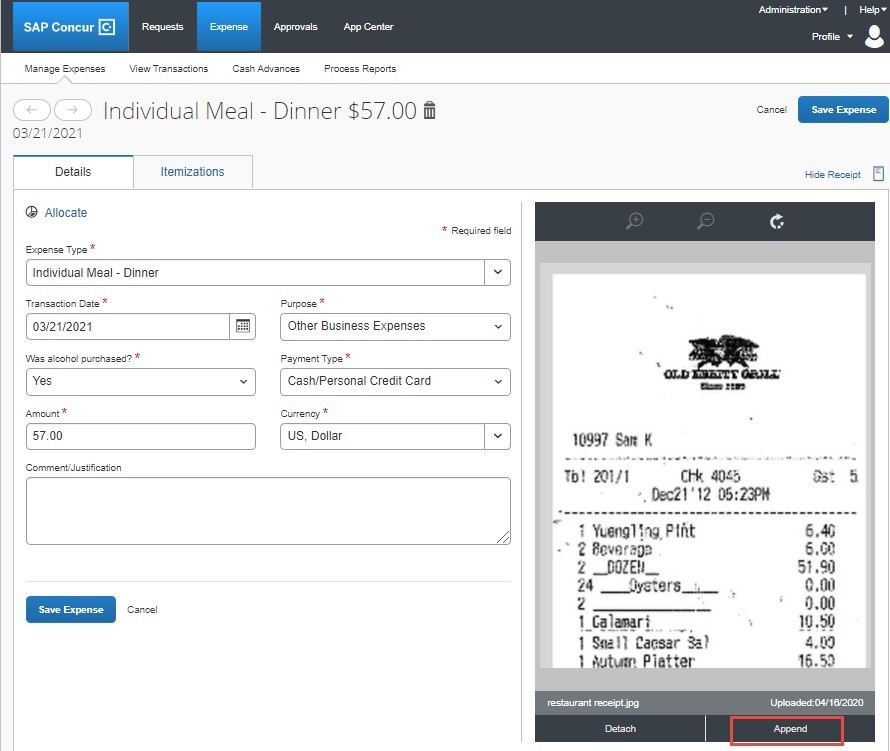890x751 pixels.
Task: Open the Purpose dropdown
Action: pos(395,326)
